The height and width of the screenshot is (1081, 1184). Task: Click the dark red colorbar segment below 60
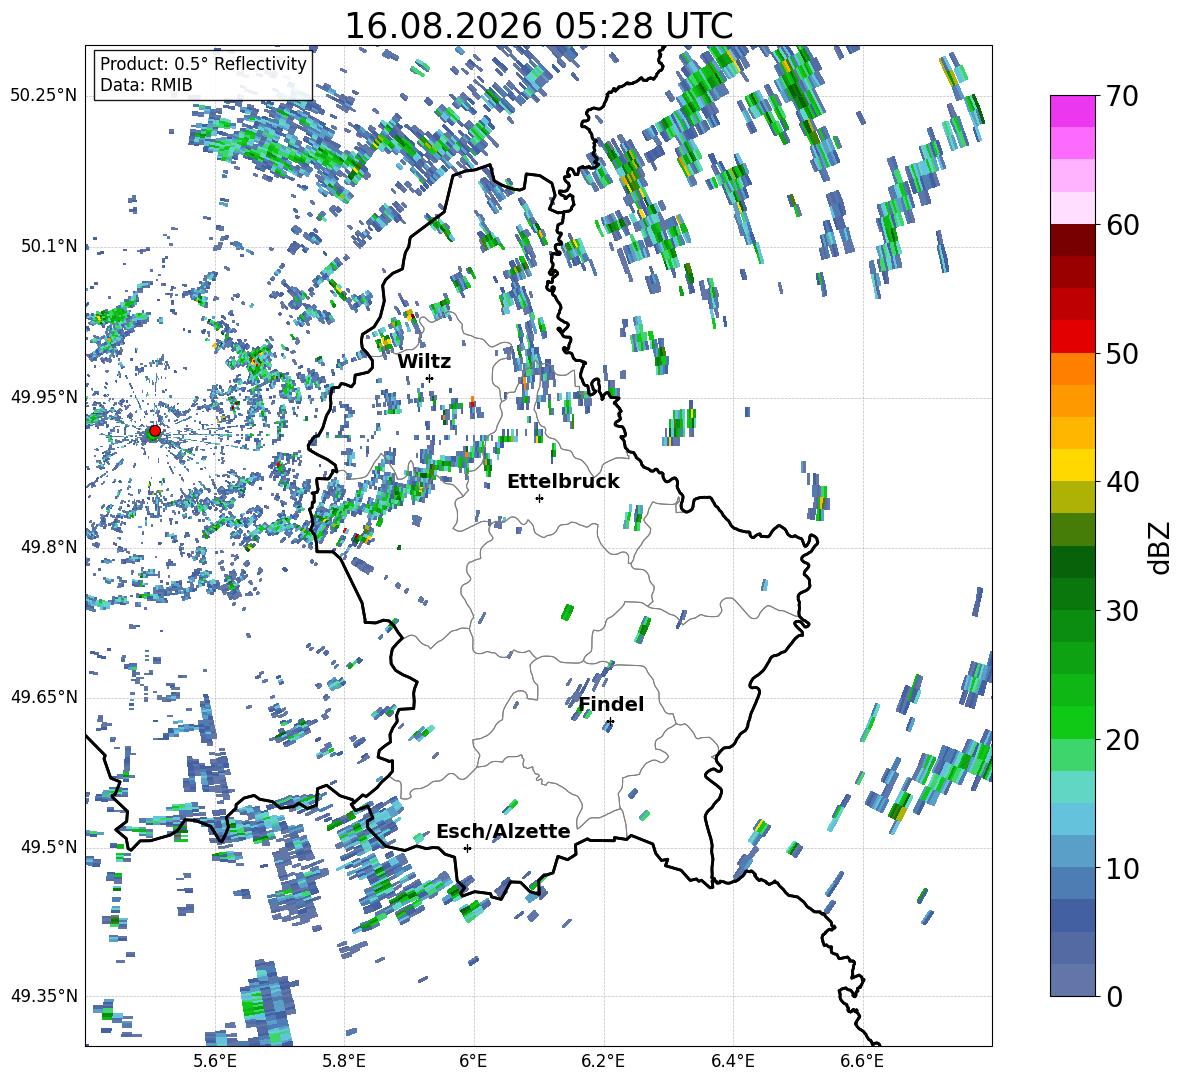[x=1072, y=240]
